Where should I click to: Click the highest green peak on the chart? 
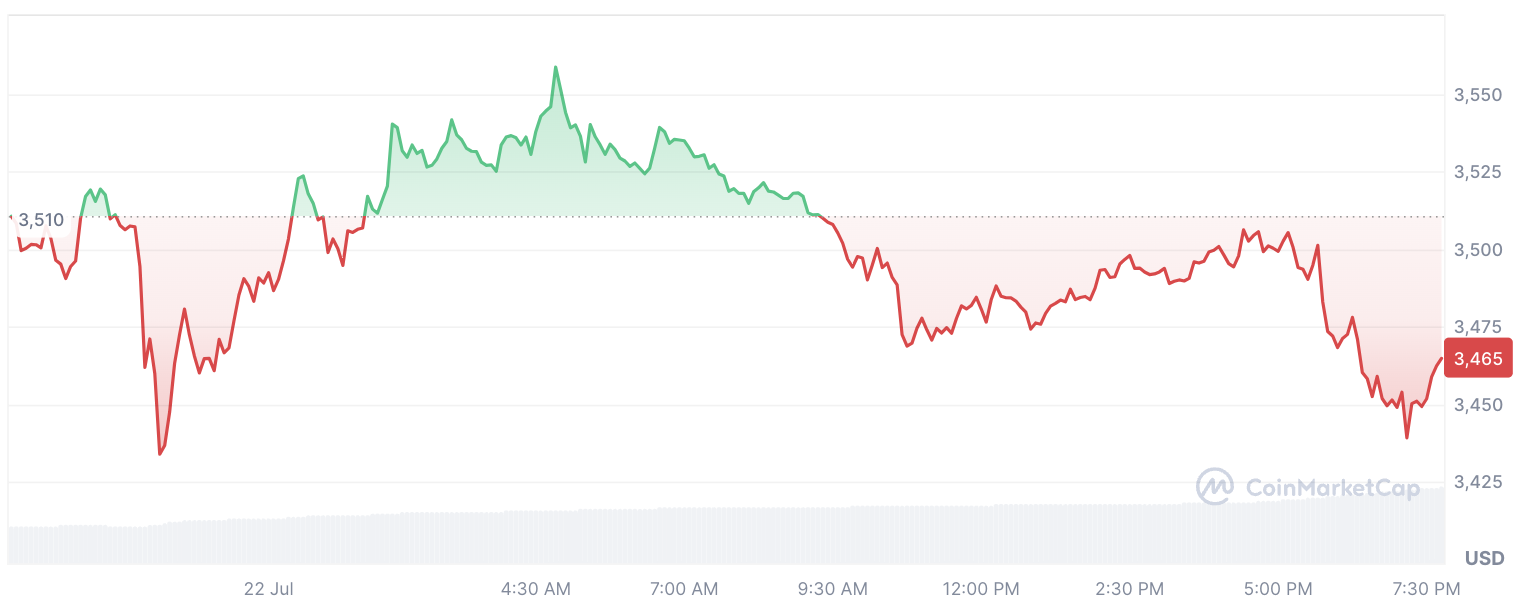pyautogui.click(x=555, y=68)
